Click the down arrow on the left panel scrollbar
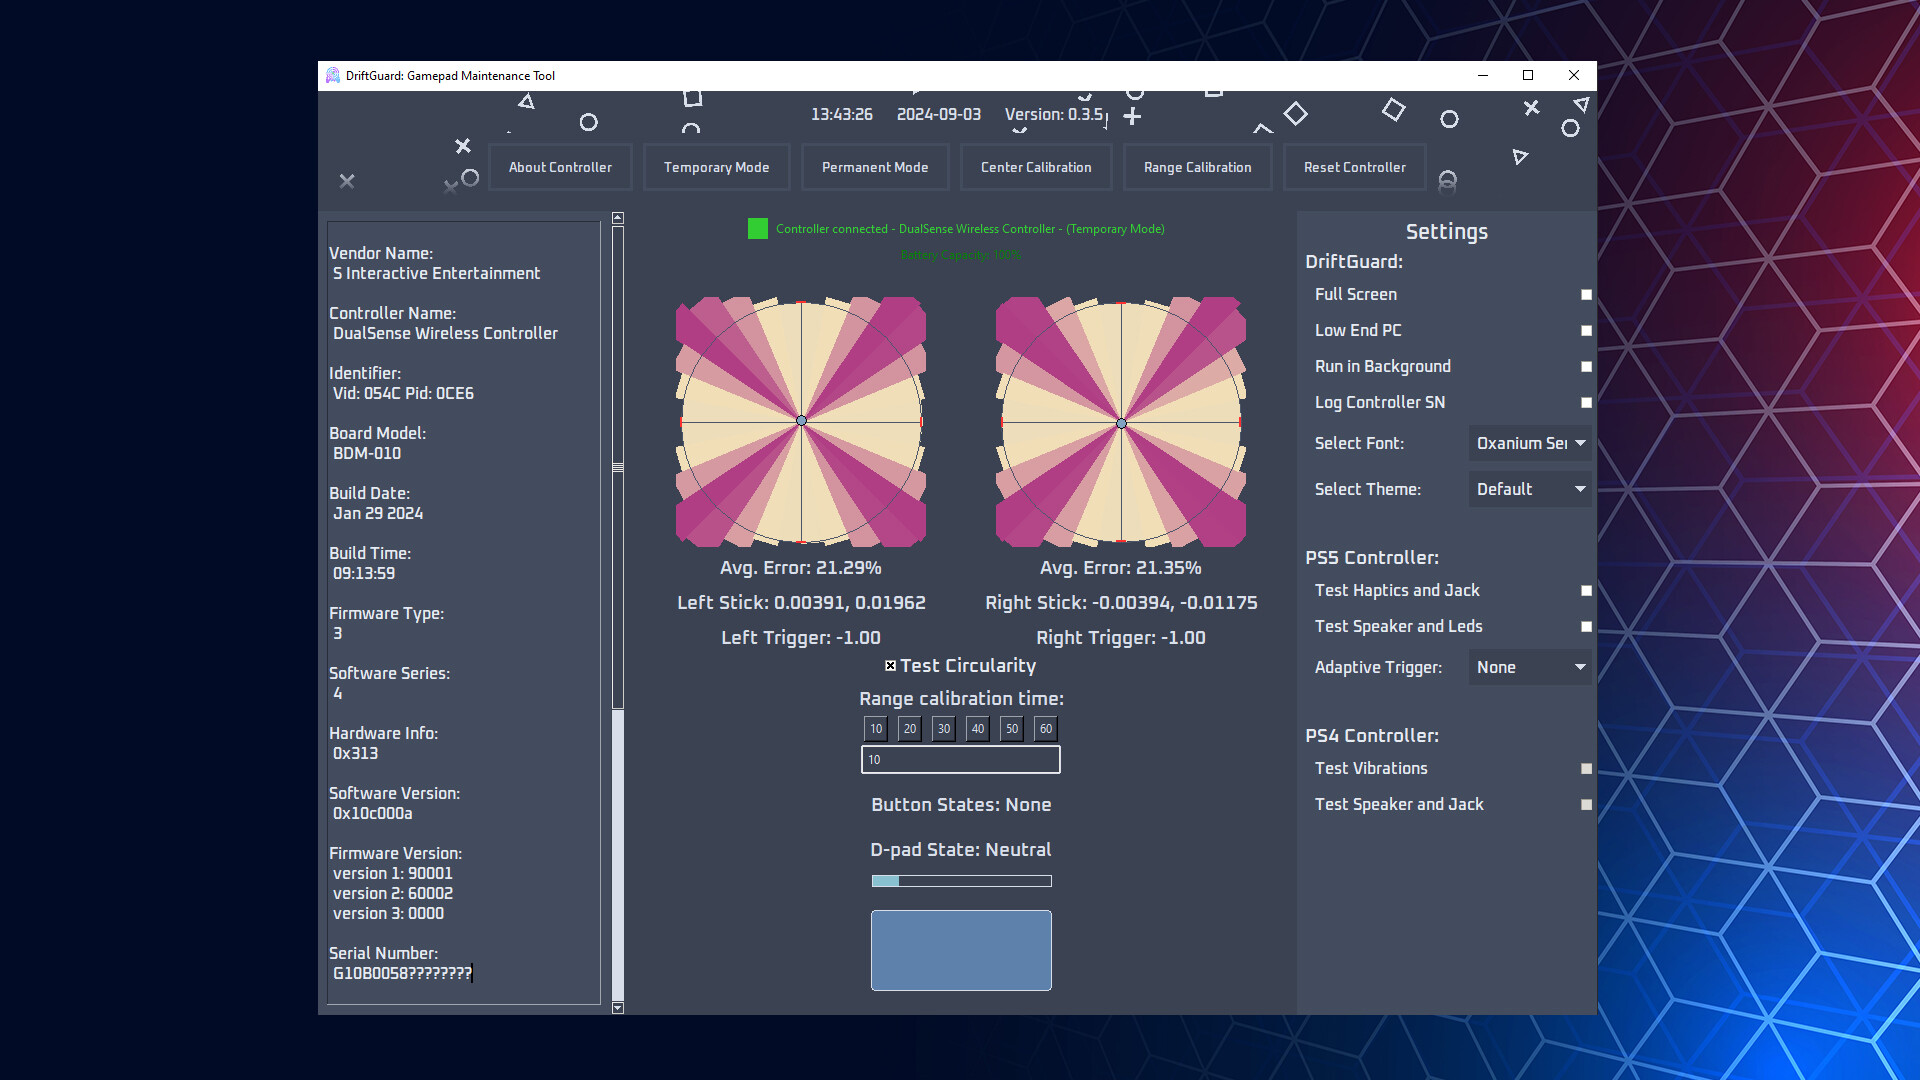The height and width of the screenshot is (1080, 1920). pos(617,1007)
